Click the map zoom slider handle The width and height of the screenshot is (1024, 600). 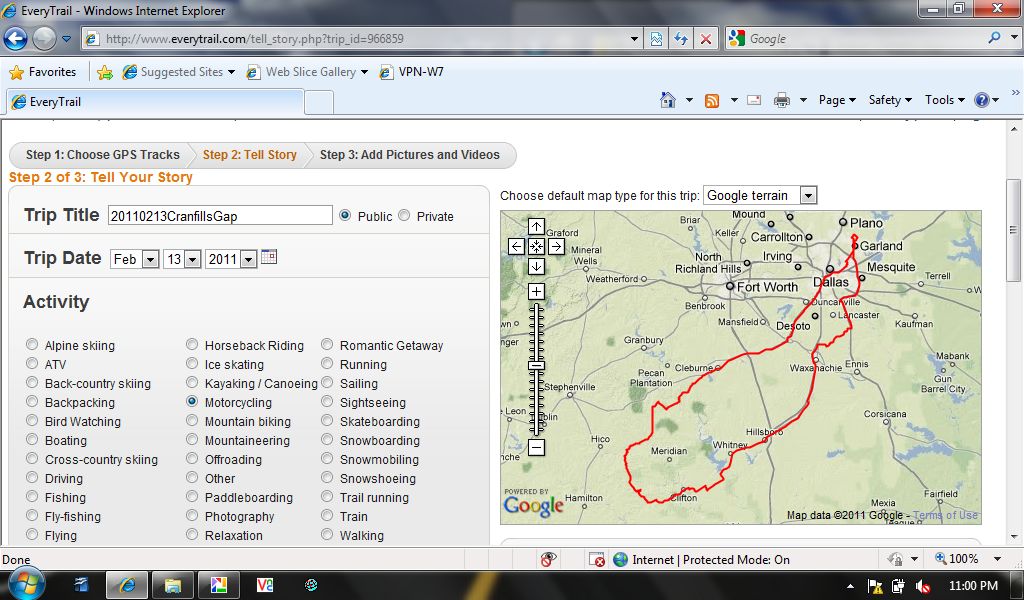pyautogui.click(x=536, y=366)
